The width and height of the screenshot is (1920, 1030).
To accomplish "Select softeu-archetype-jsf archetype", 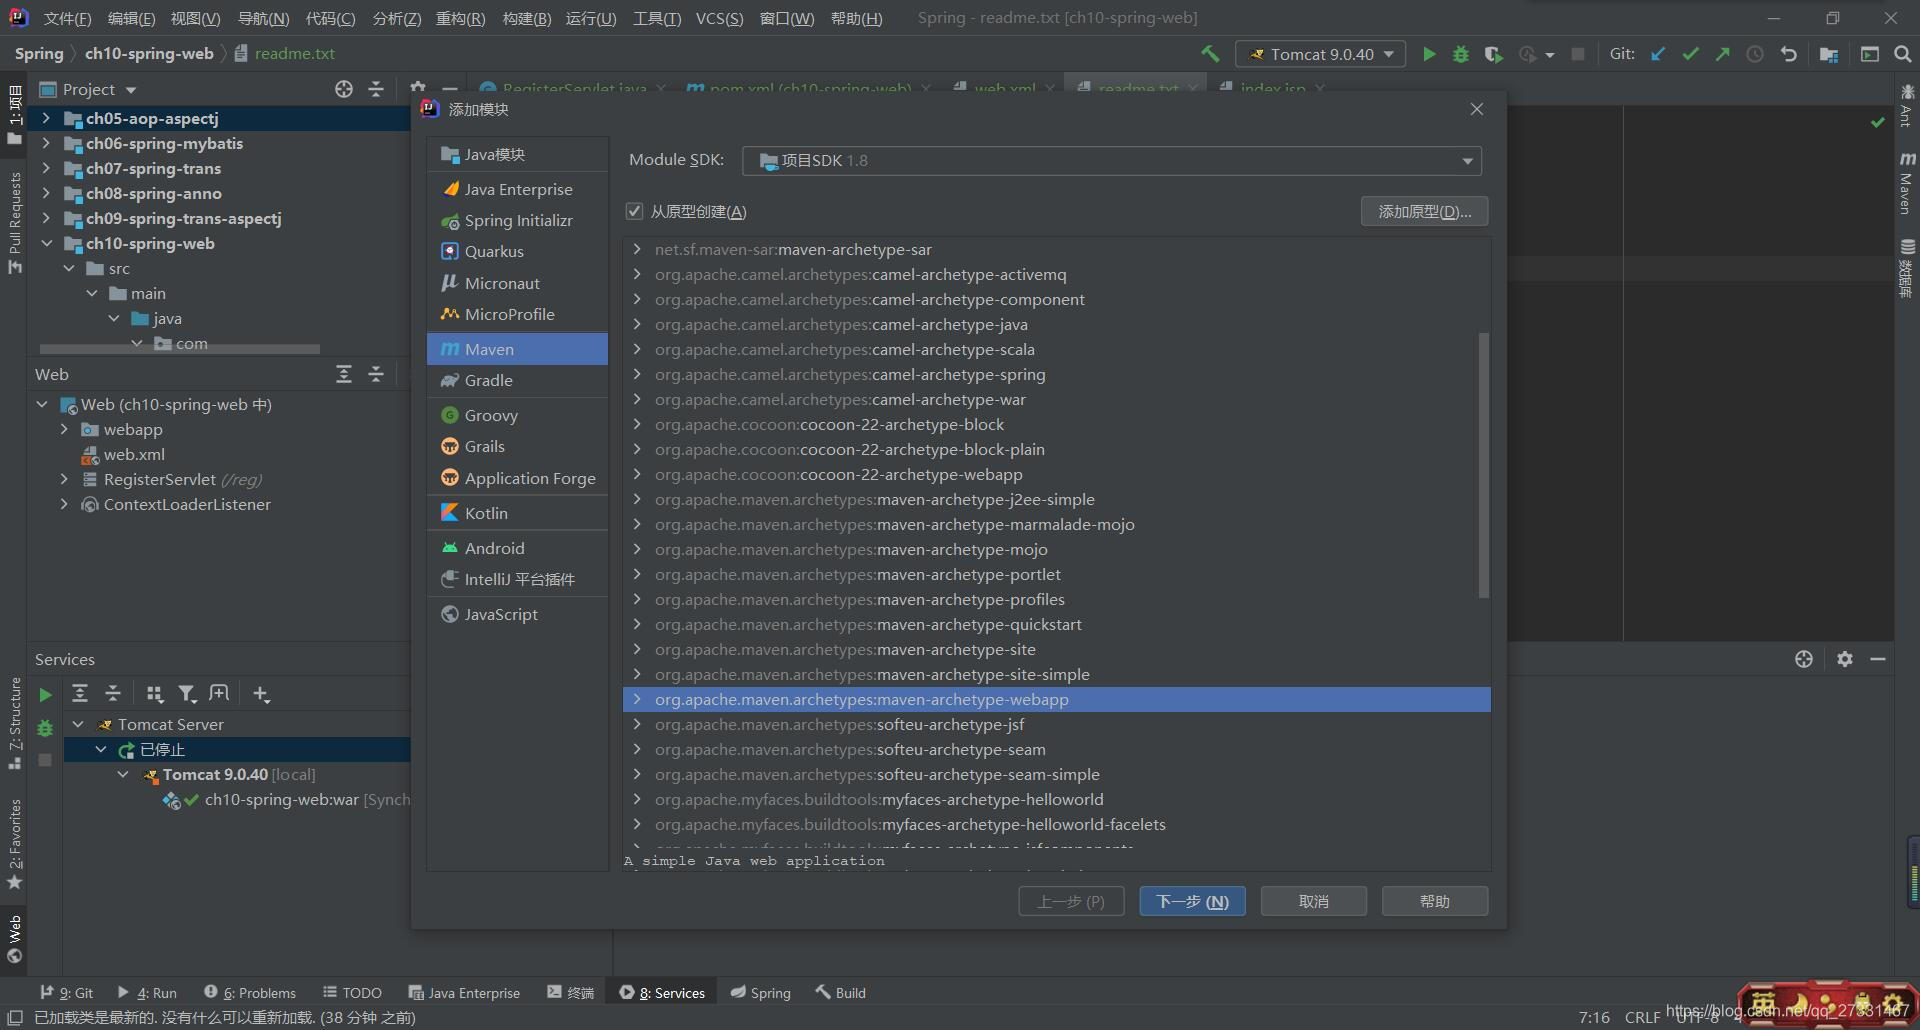I will click(1056, 724).
